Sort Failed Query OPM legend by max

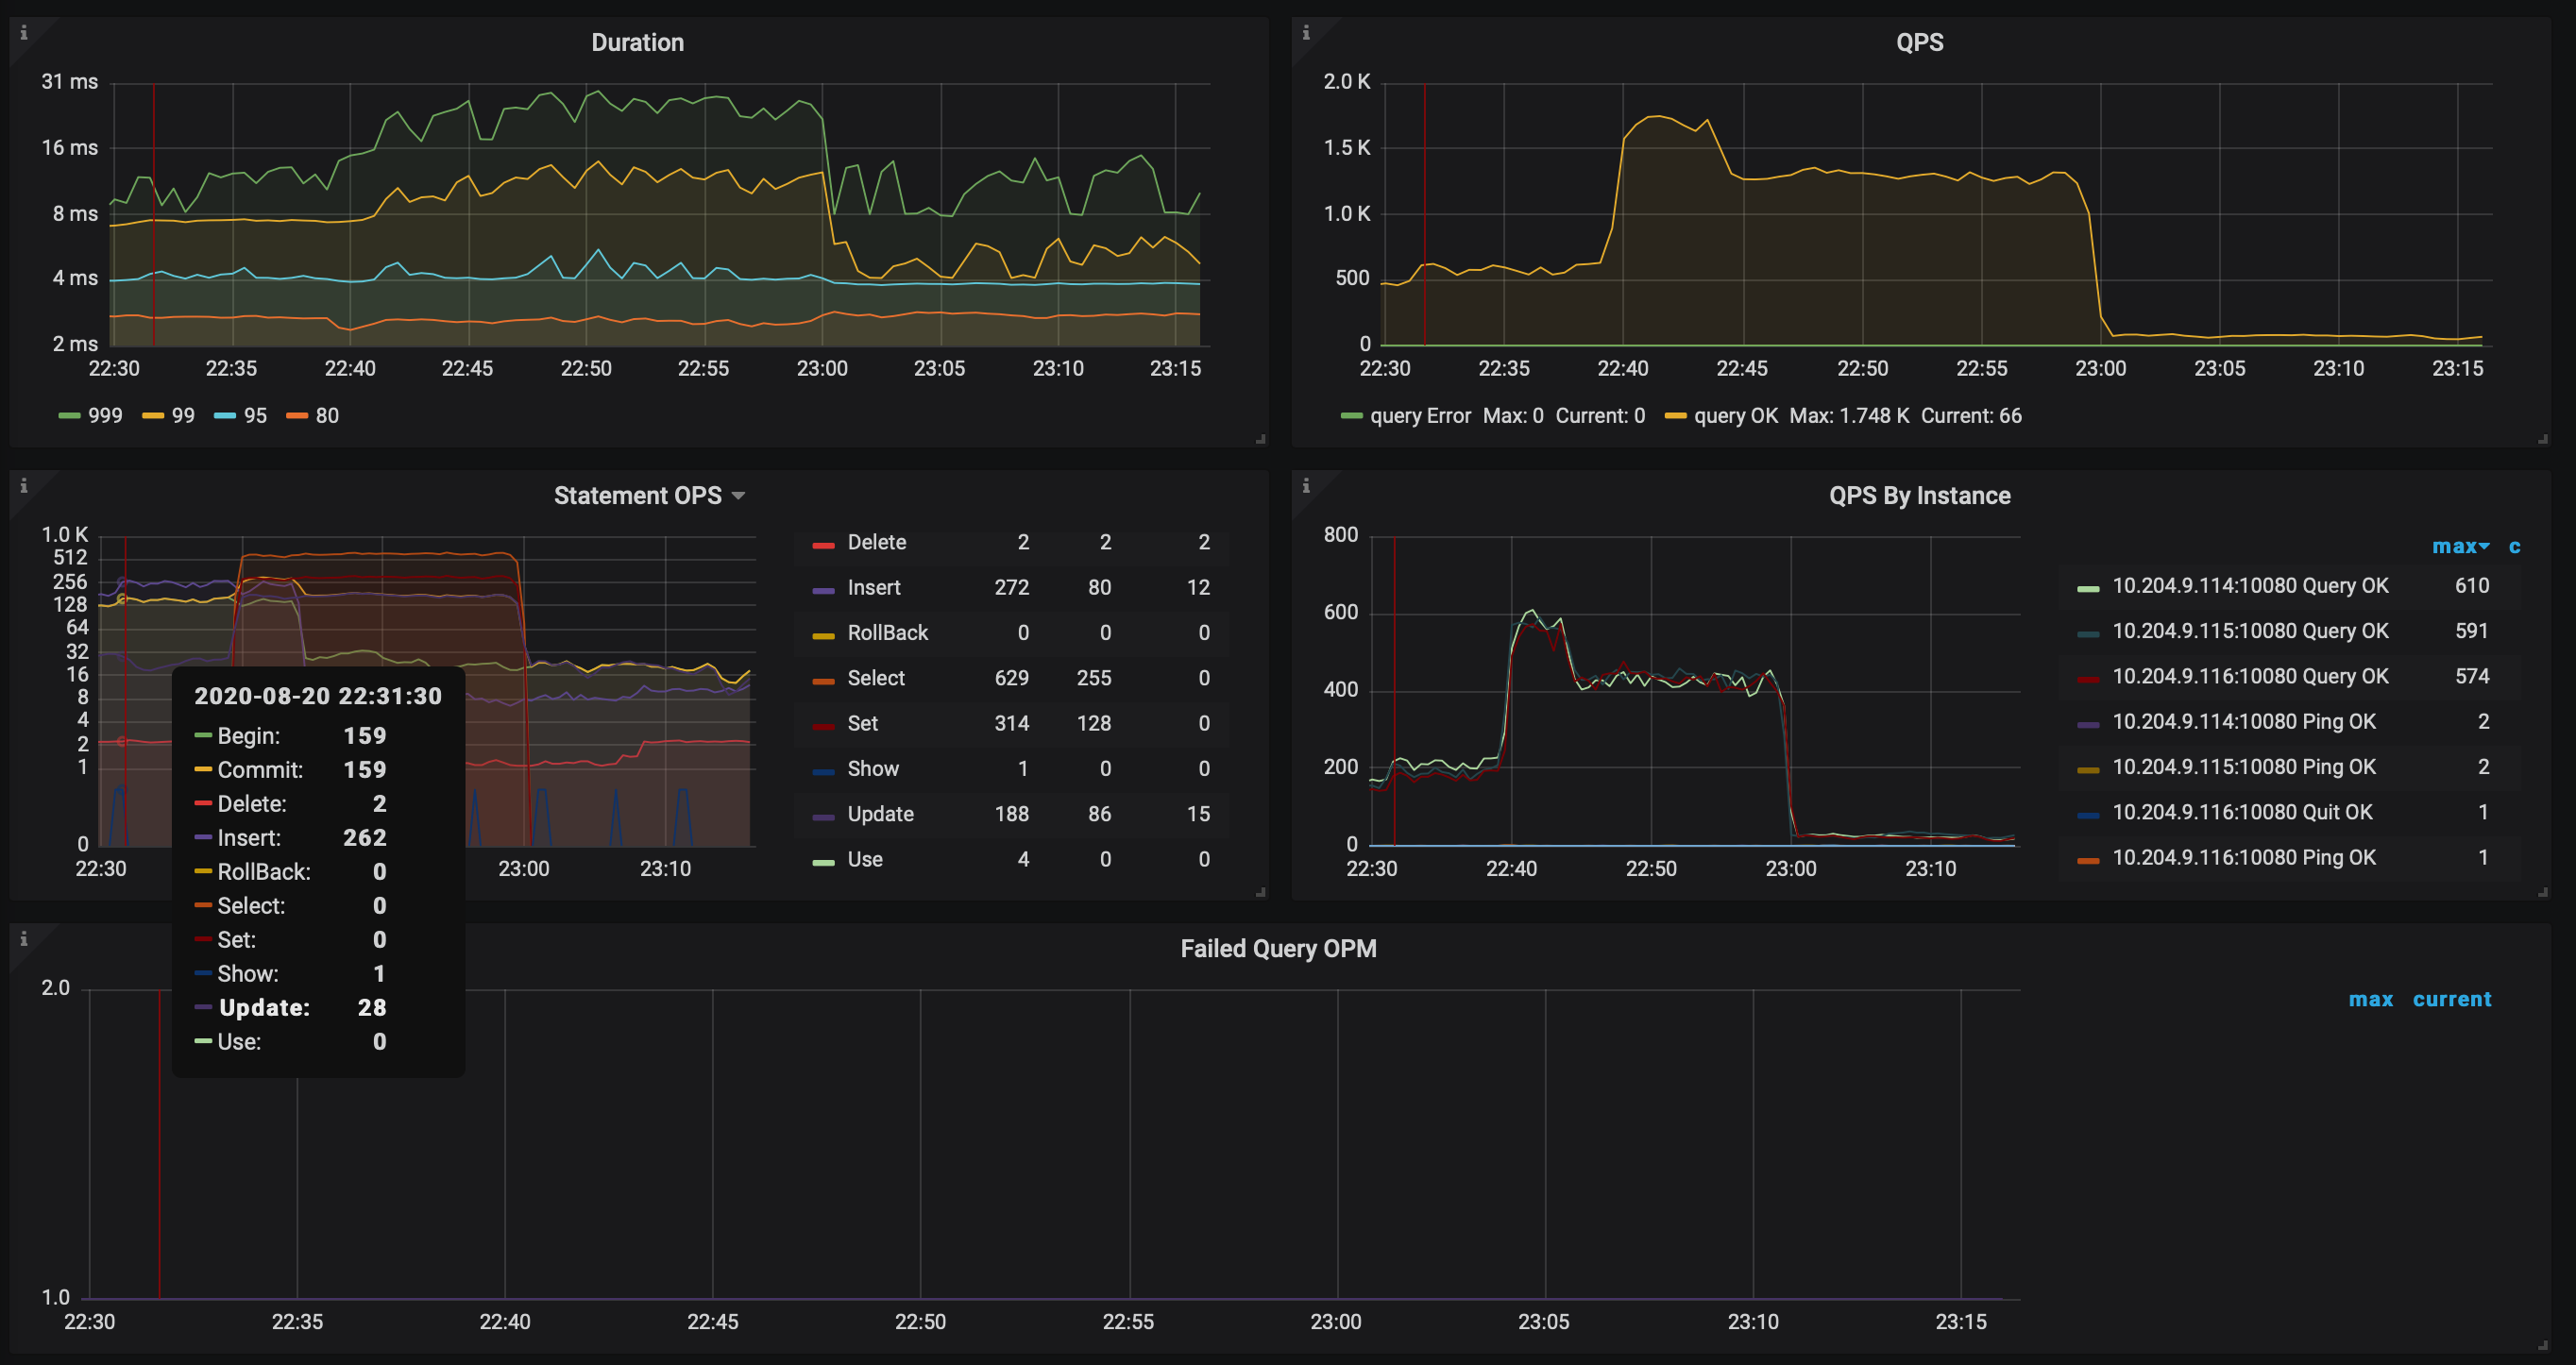pyautogui.click(x=2370, y=999)
